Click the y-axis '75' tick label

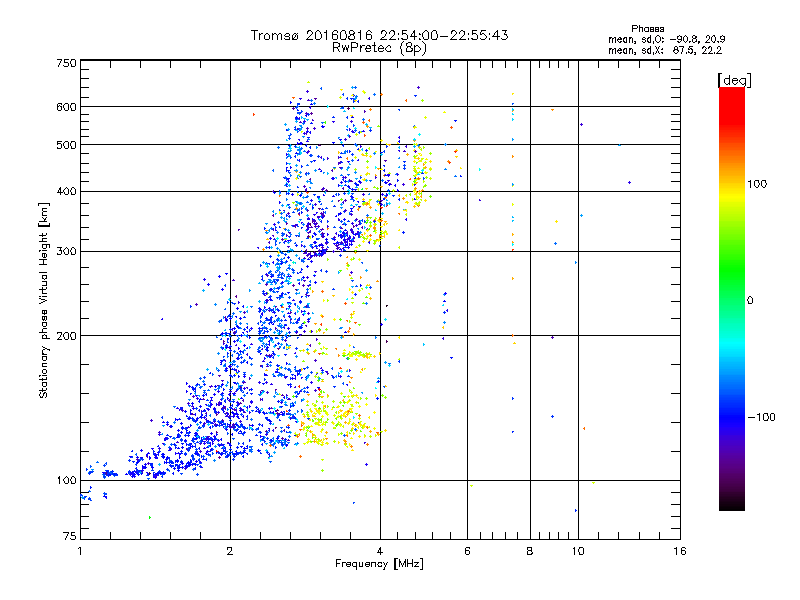[x=70, y=536]
